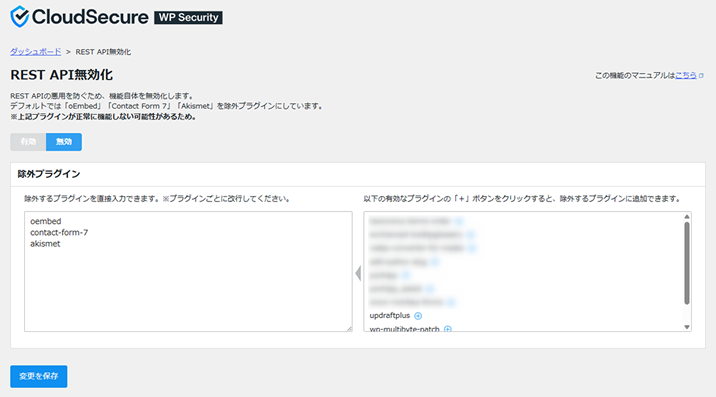Screen dimensions: 716x397
Task: Click the plugin list scrollbar up arrow
Action: tap(687, 217)
